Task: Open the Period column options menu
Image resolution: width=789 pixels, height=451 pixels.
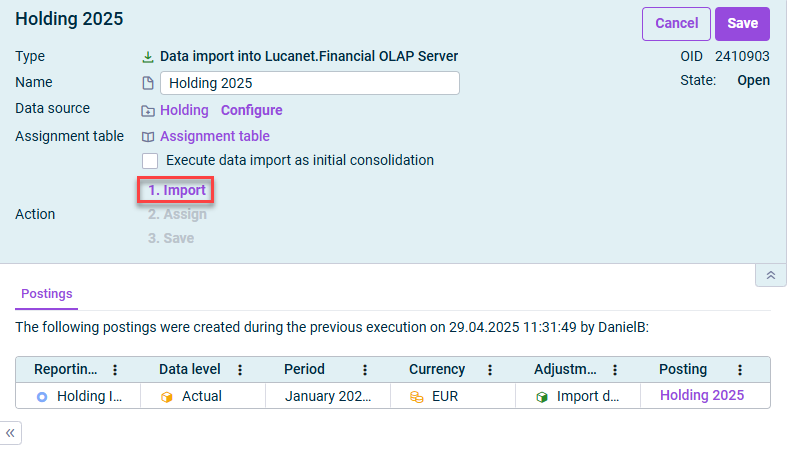Action: click(x=365, y=370)
